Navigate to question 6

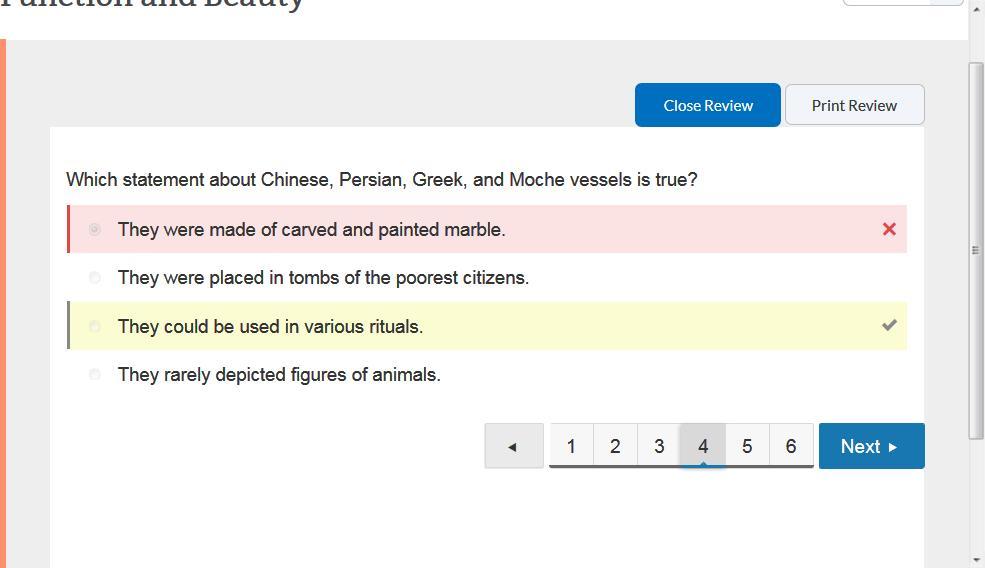click(791, 446)
